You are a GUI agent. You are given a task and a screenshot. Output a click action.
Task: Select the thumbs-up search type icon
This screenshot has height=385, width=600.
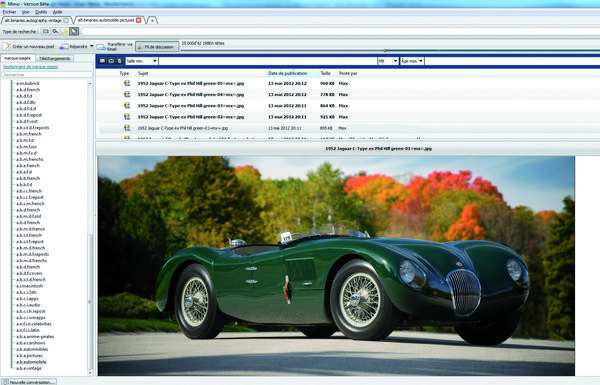(65, 31)
